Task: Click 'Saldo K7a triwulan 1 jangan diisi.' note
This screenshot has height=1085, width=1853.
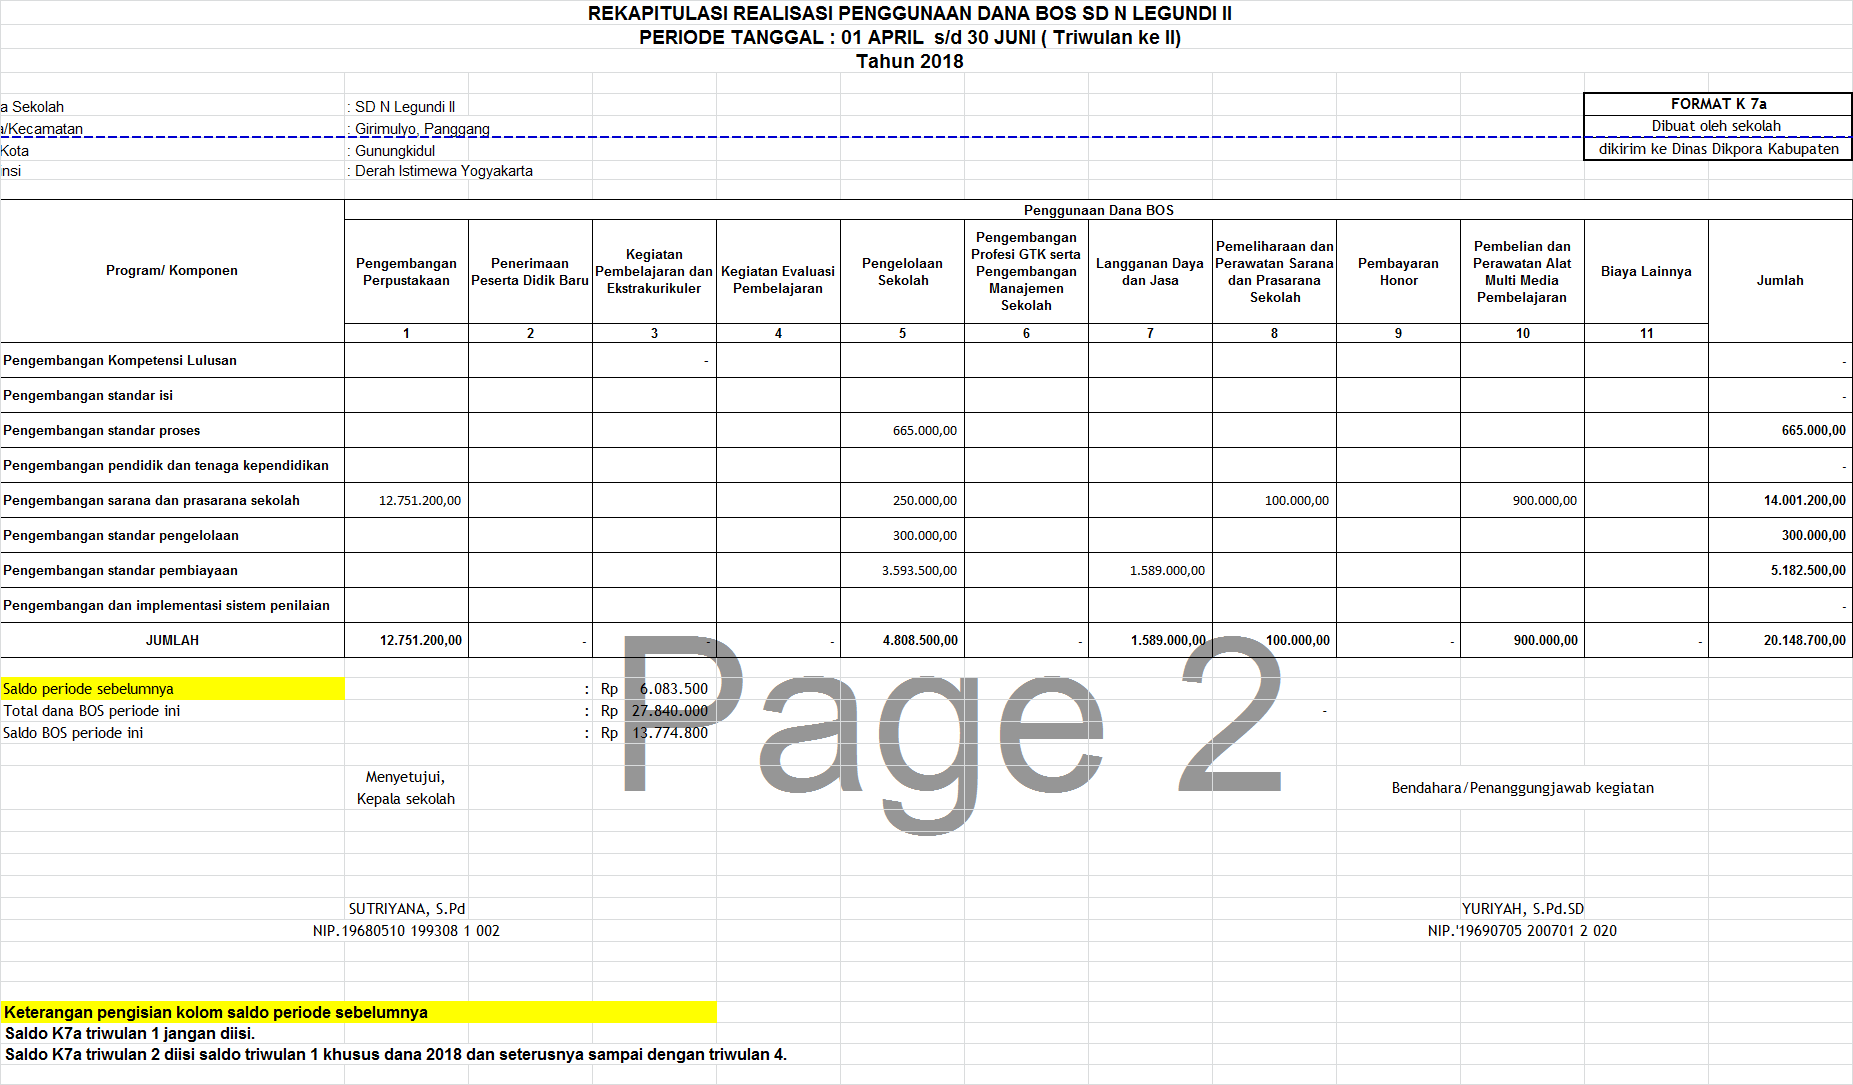Action: [129, 1033]
